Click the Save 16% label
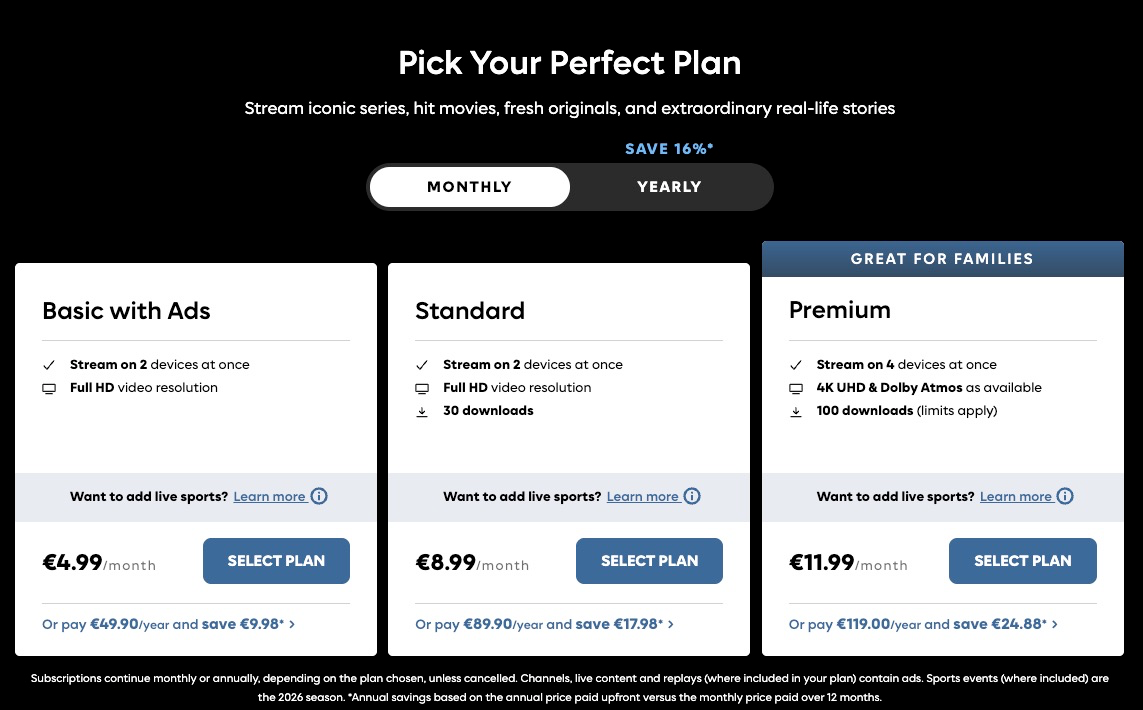The width and height of the screenshot is (1143, 710). (x=669, y=149)
